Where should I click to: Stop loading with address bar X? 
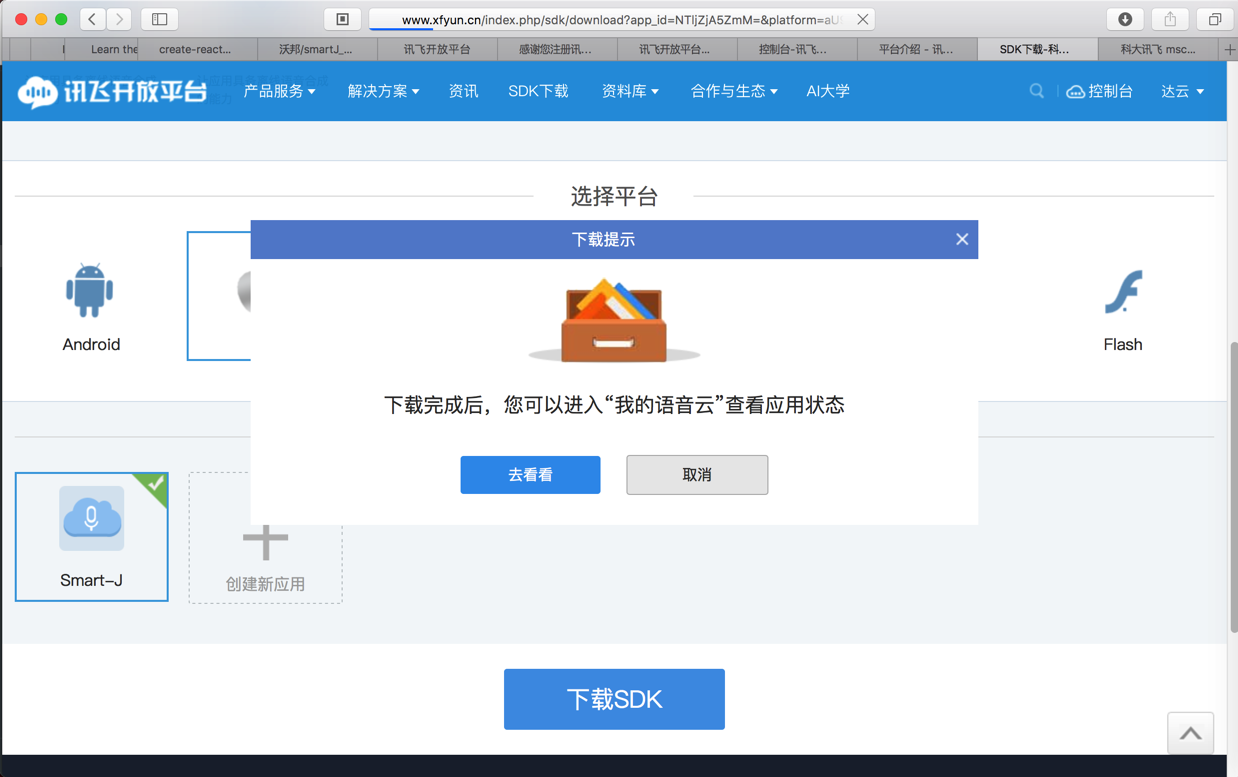[x=863, y=19]
